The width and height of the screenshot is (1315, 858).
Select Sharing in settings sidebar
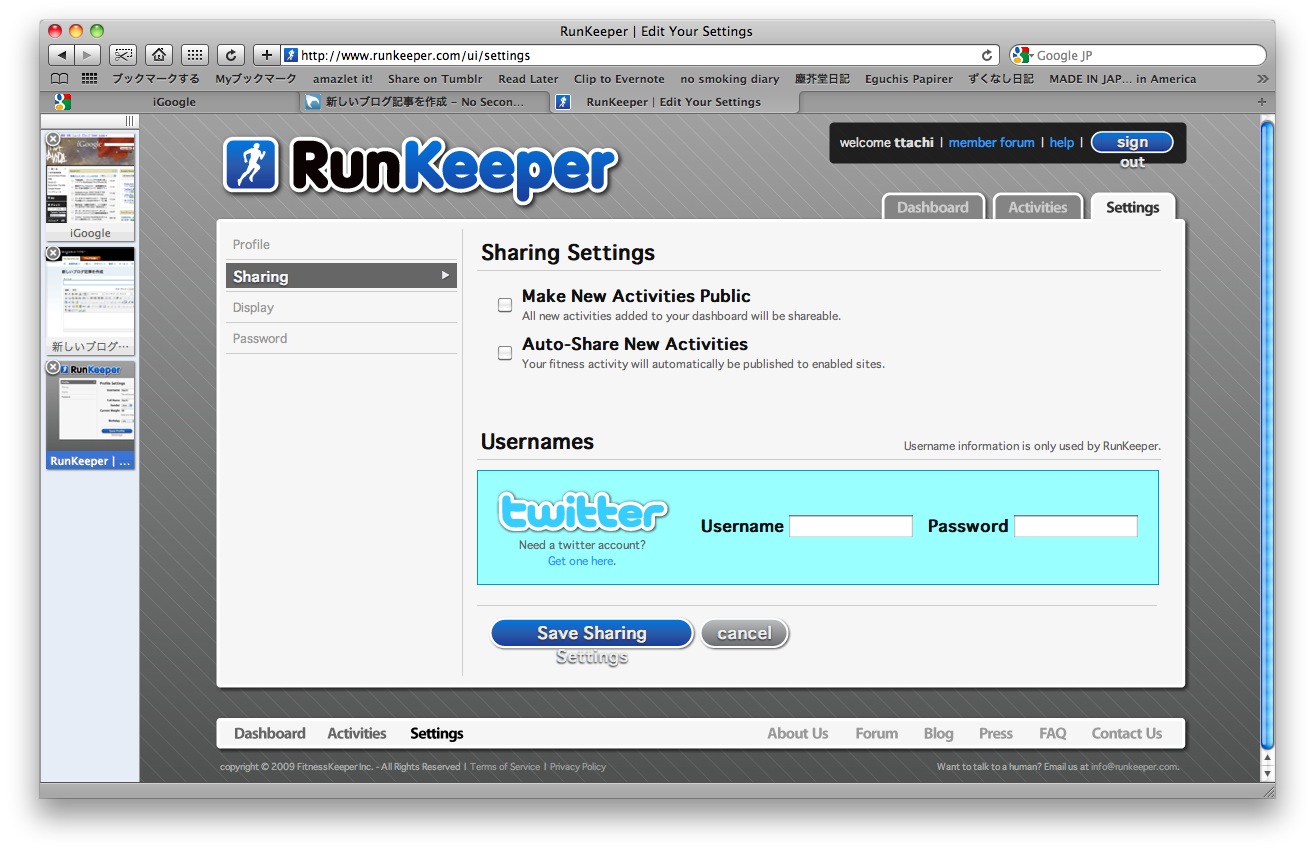tap(341, 276)
